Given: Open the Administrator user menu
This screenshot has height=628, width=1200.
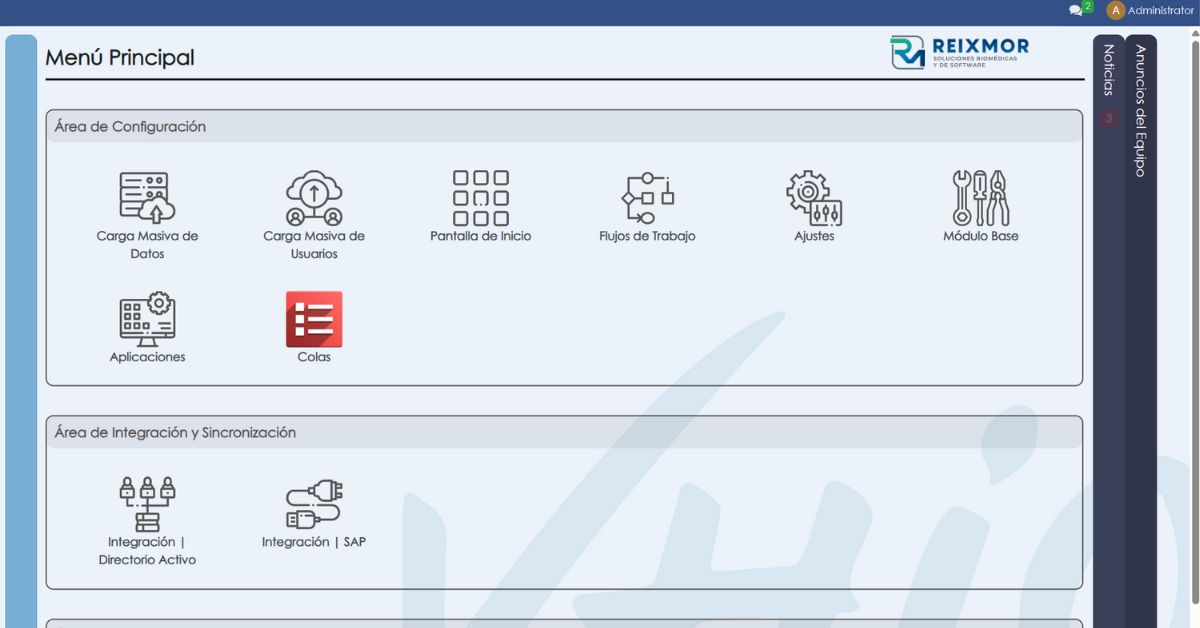Looking at the screenshot, I should tap(1160, 10).
